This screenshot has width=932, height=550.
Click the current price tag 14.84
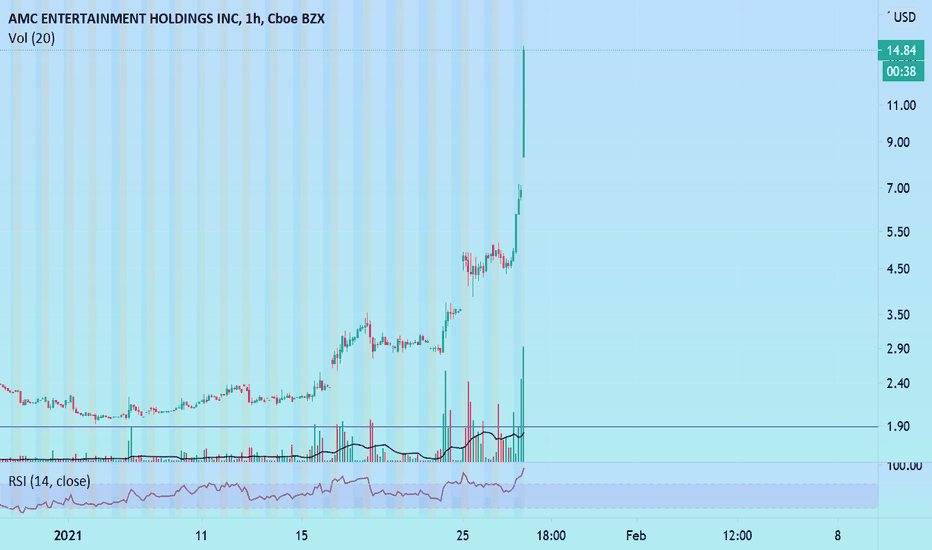coord(901,51)
